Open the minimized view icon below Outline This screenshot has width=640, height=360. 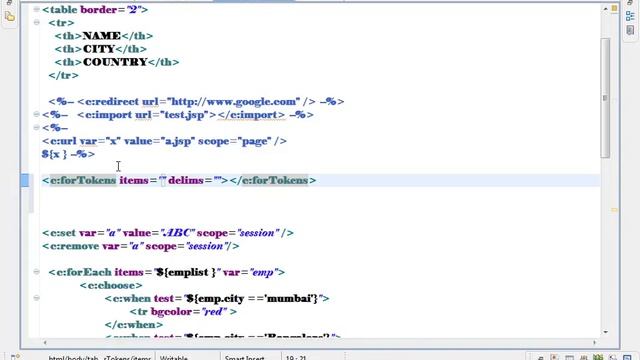[x=630, y=31]
